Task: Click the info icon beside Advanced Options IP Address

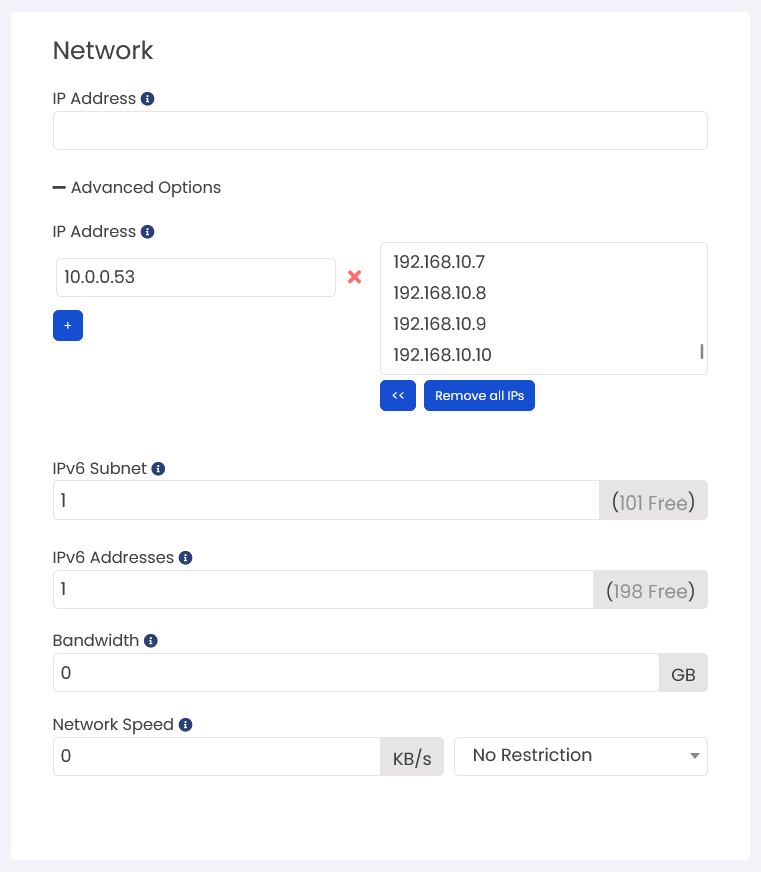Action: [x=147, y=231]
